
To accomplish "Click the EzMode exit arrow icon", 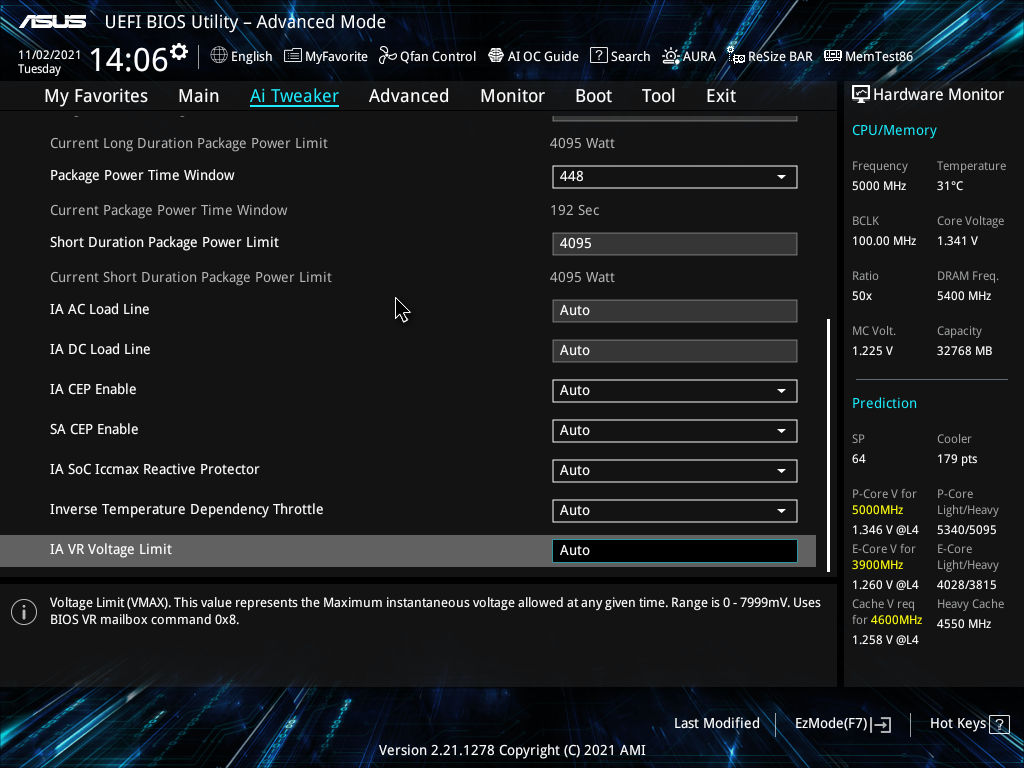I will (881, 724).
